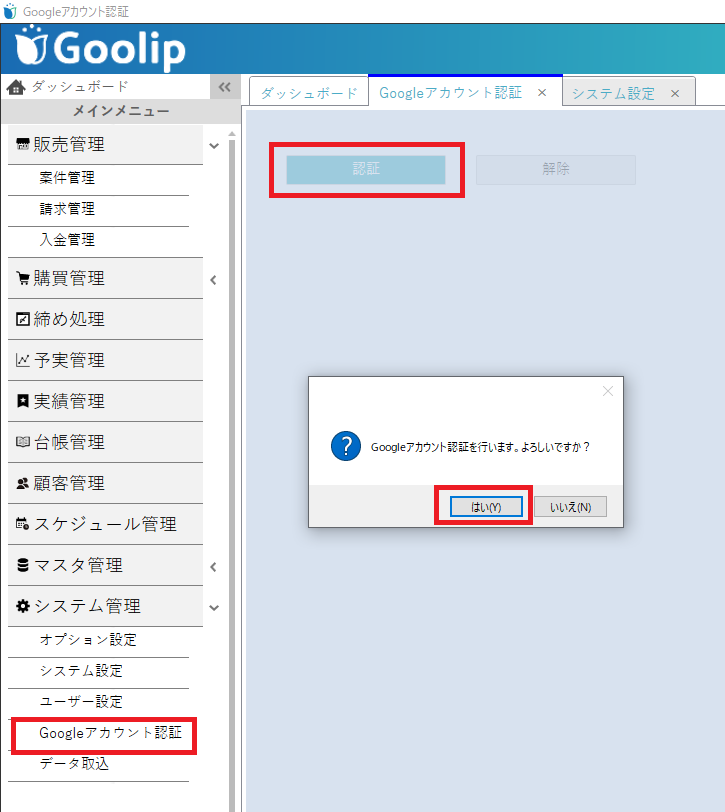Click the マスタ管理 database icon
The height and width of the screenshot is (812, 725).
pyautogui.click(x=23, y=565)
